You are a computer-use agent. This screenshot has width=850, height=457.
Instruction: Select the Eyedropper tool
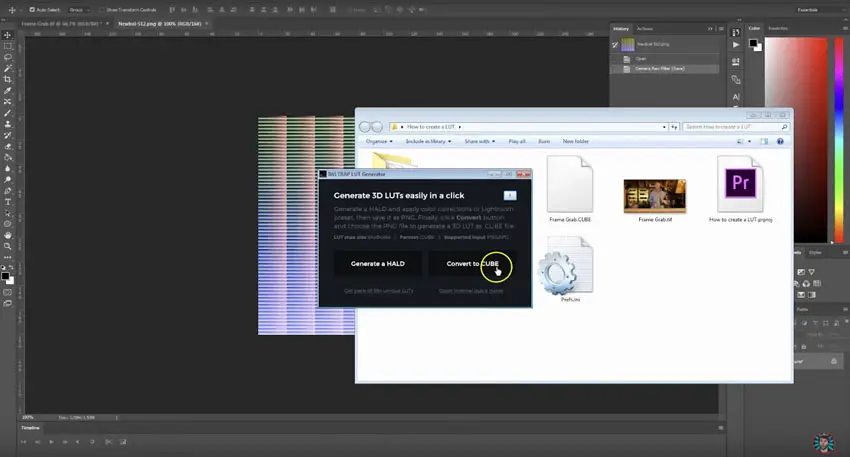click(8, 91)
